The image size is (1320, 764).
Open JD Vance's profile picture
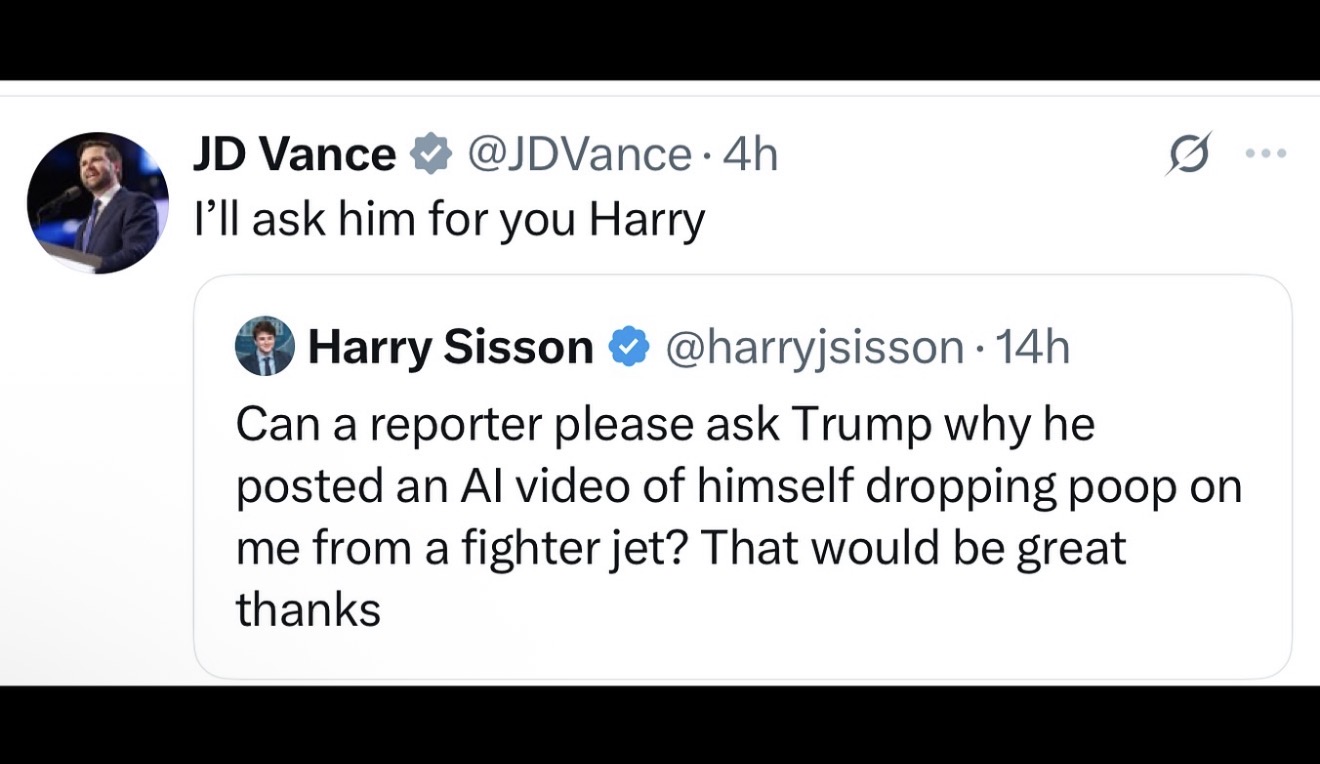pyautogui.click(x=97, y=203)
